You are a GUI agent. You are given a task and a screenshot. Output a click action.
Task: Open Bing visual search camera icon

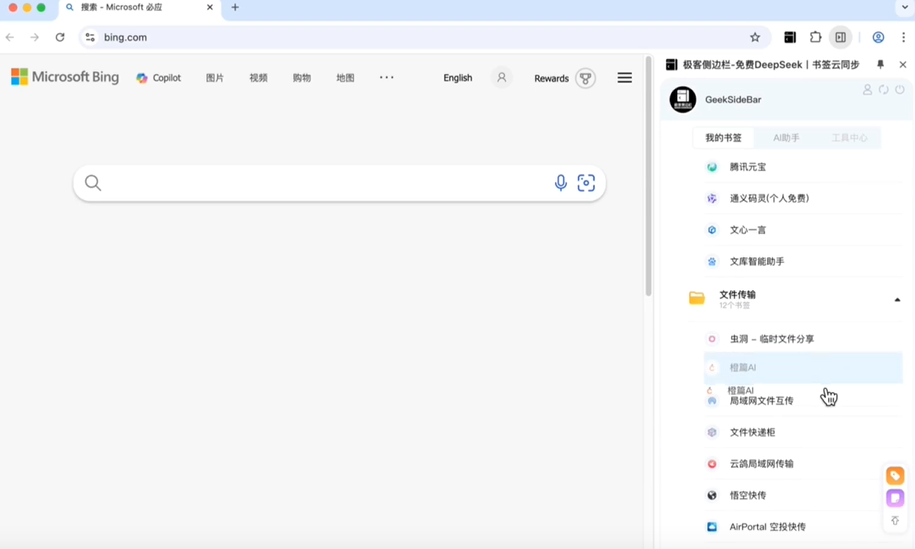click(x=586, y=183)
